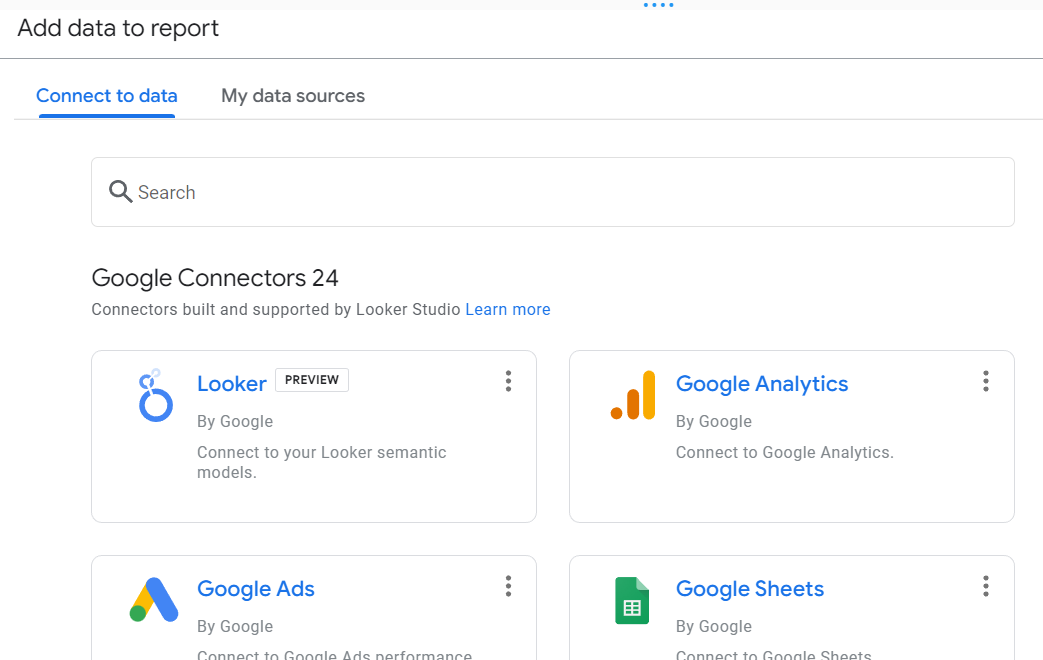
Task: Select the Google Ads connector title
Action: coord(256,589)
